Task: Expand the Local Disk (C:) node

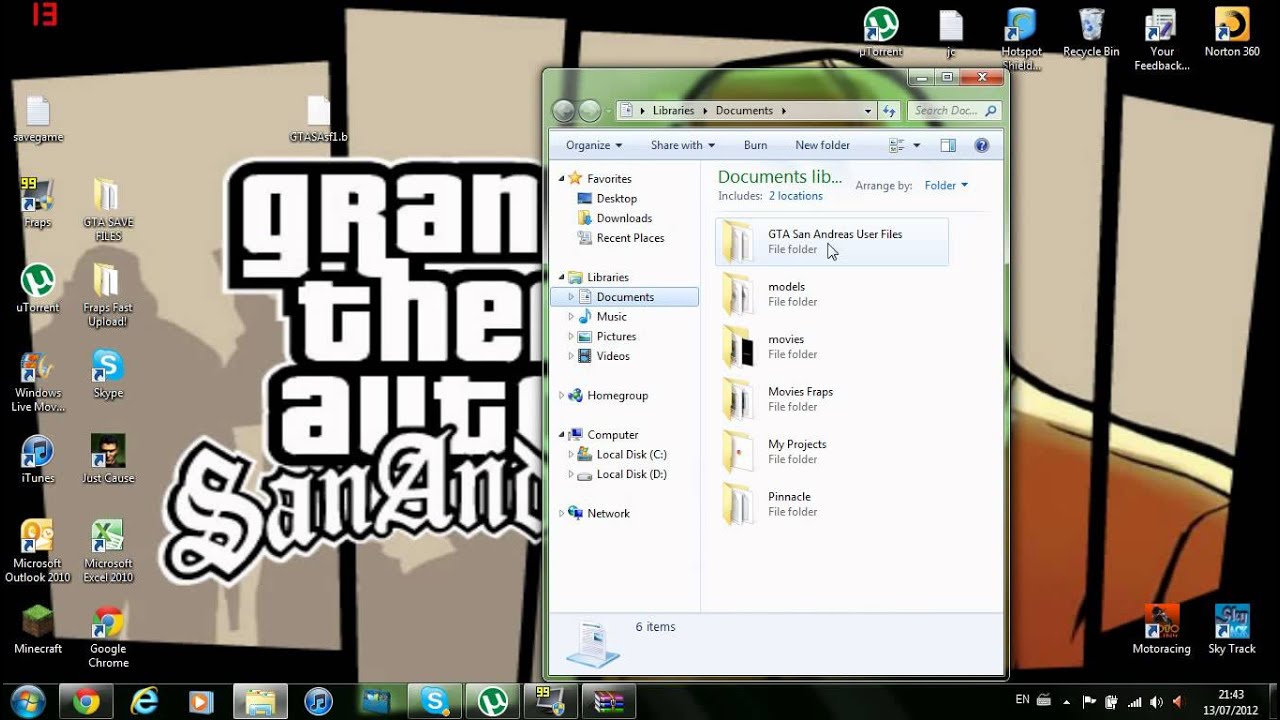Action: pos(571,454)
